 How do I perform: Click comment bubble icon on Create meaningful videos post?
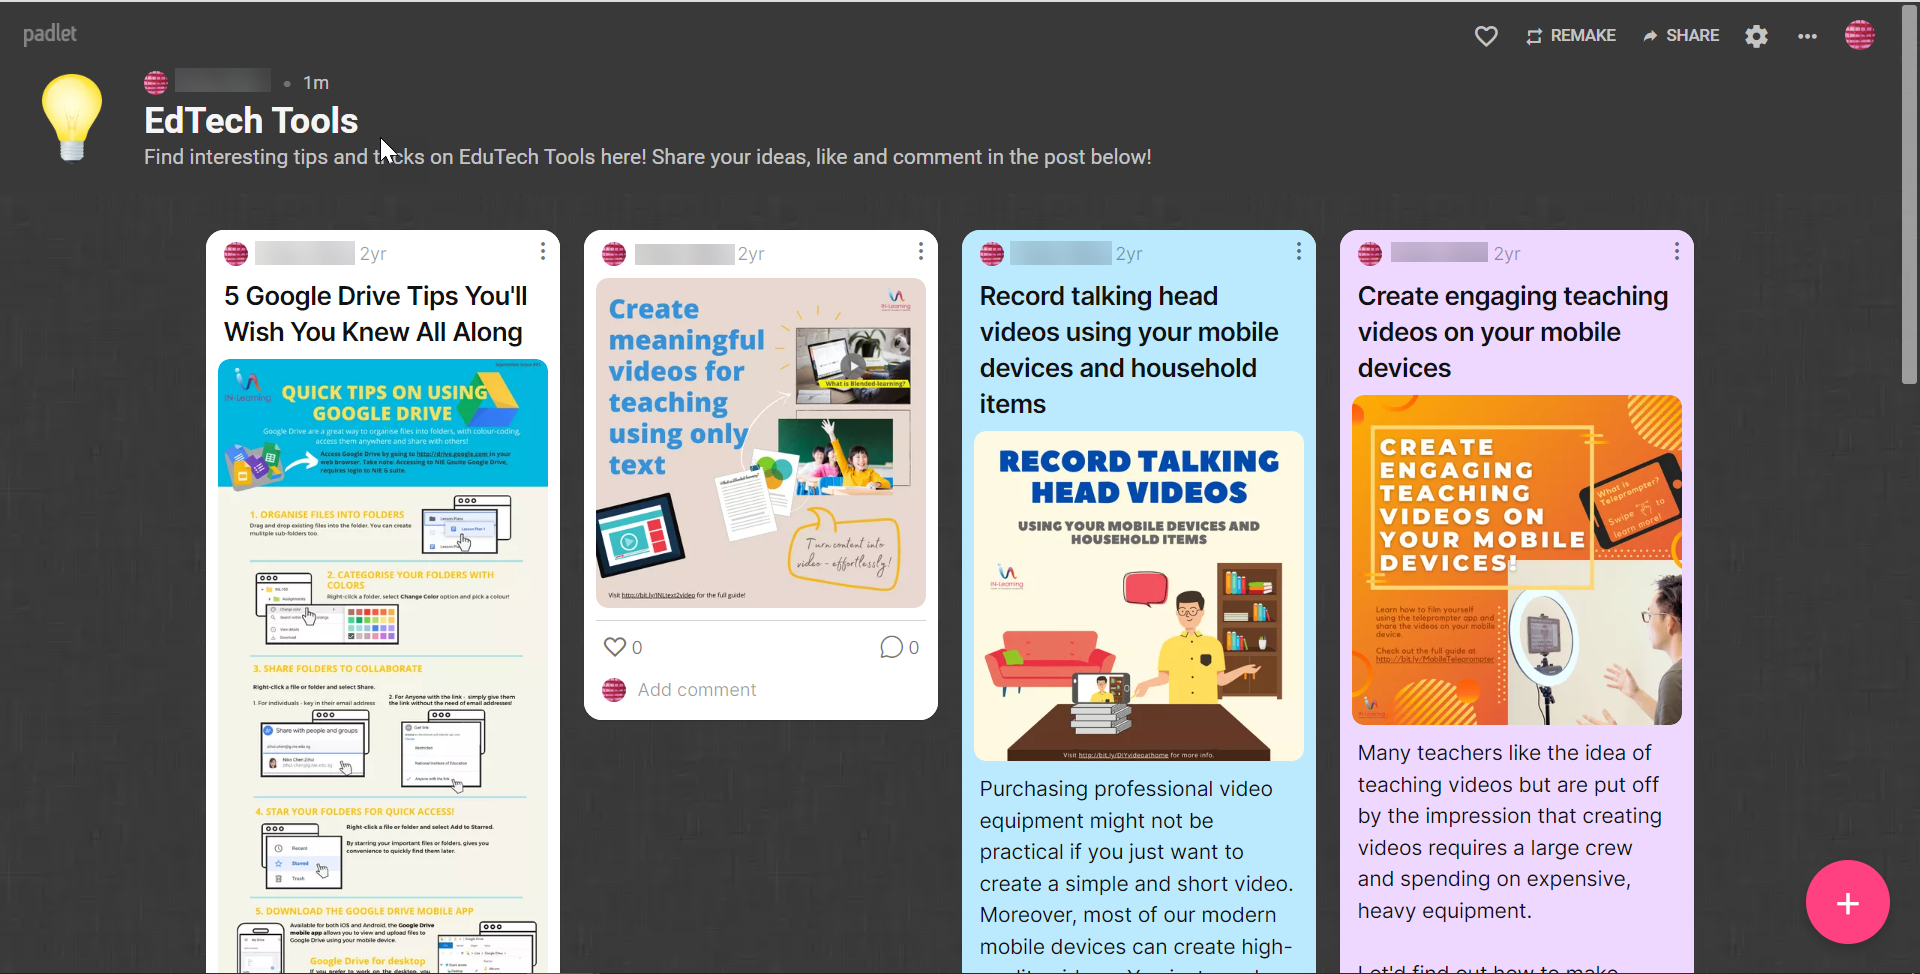(x=891, y=647)
